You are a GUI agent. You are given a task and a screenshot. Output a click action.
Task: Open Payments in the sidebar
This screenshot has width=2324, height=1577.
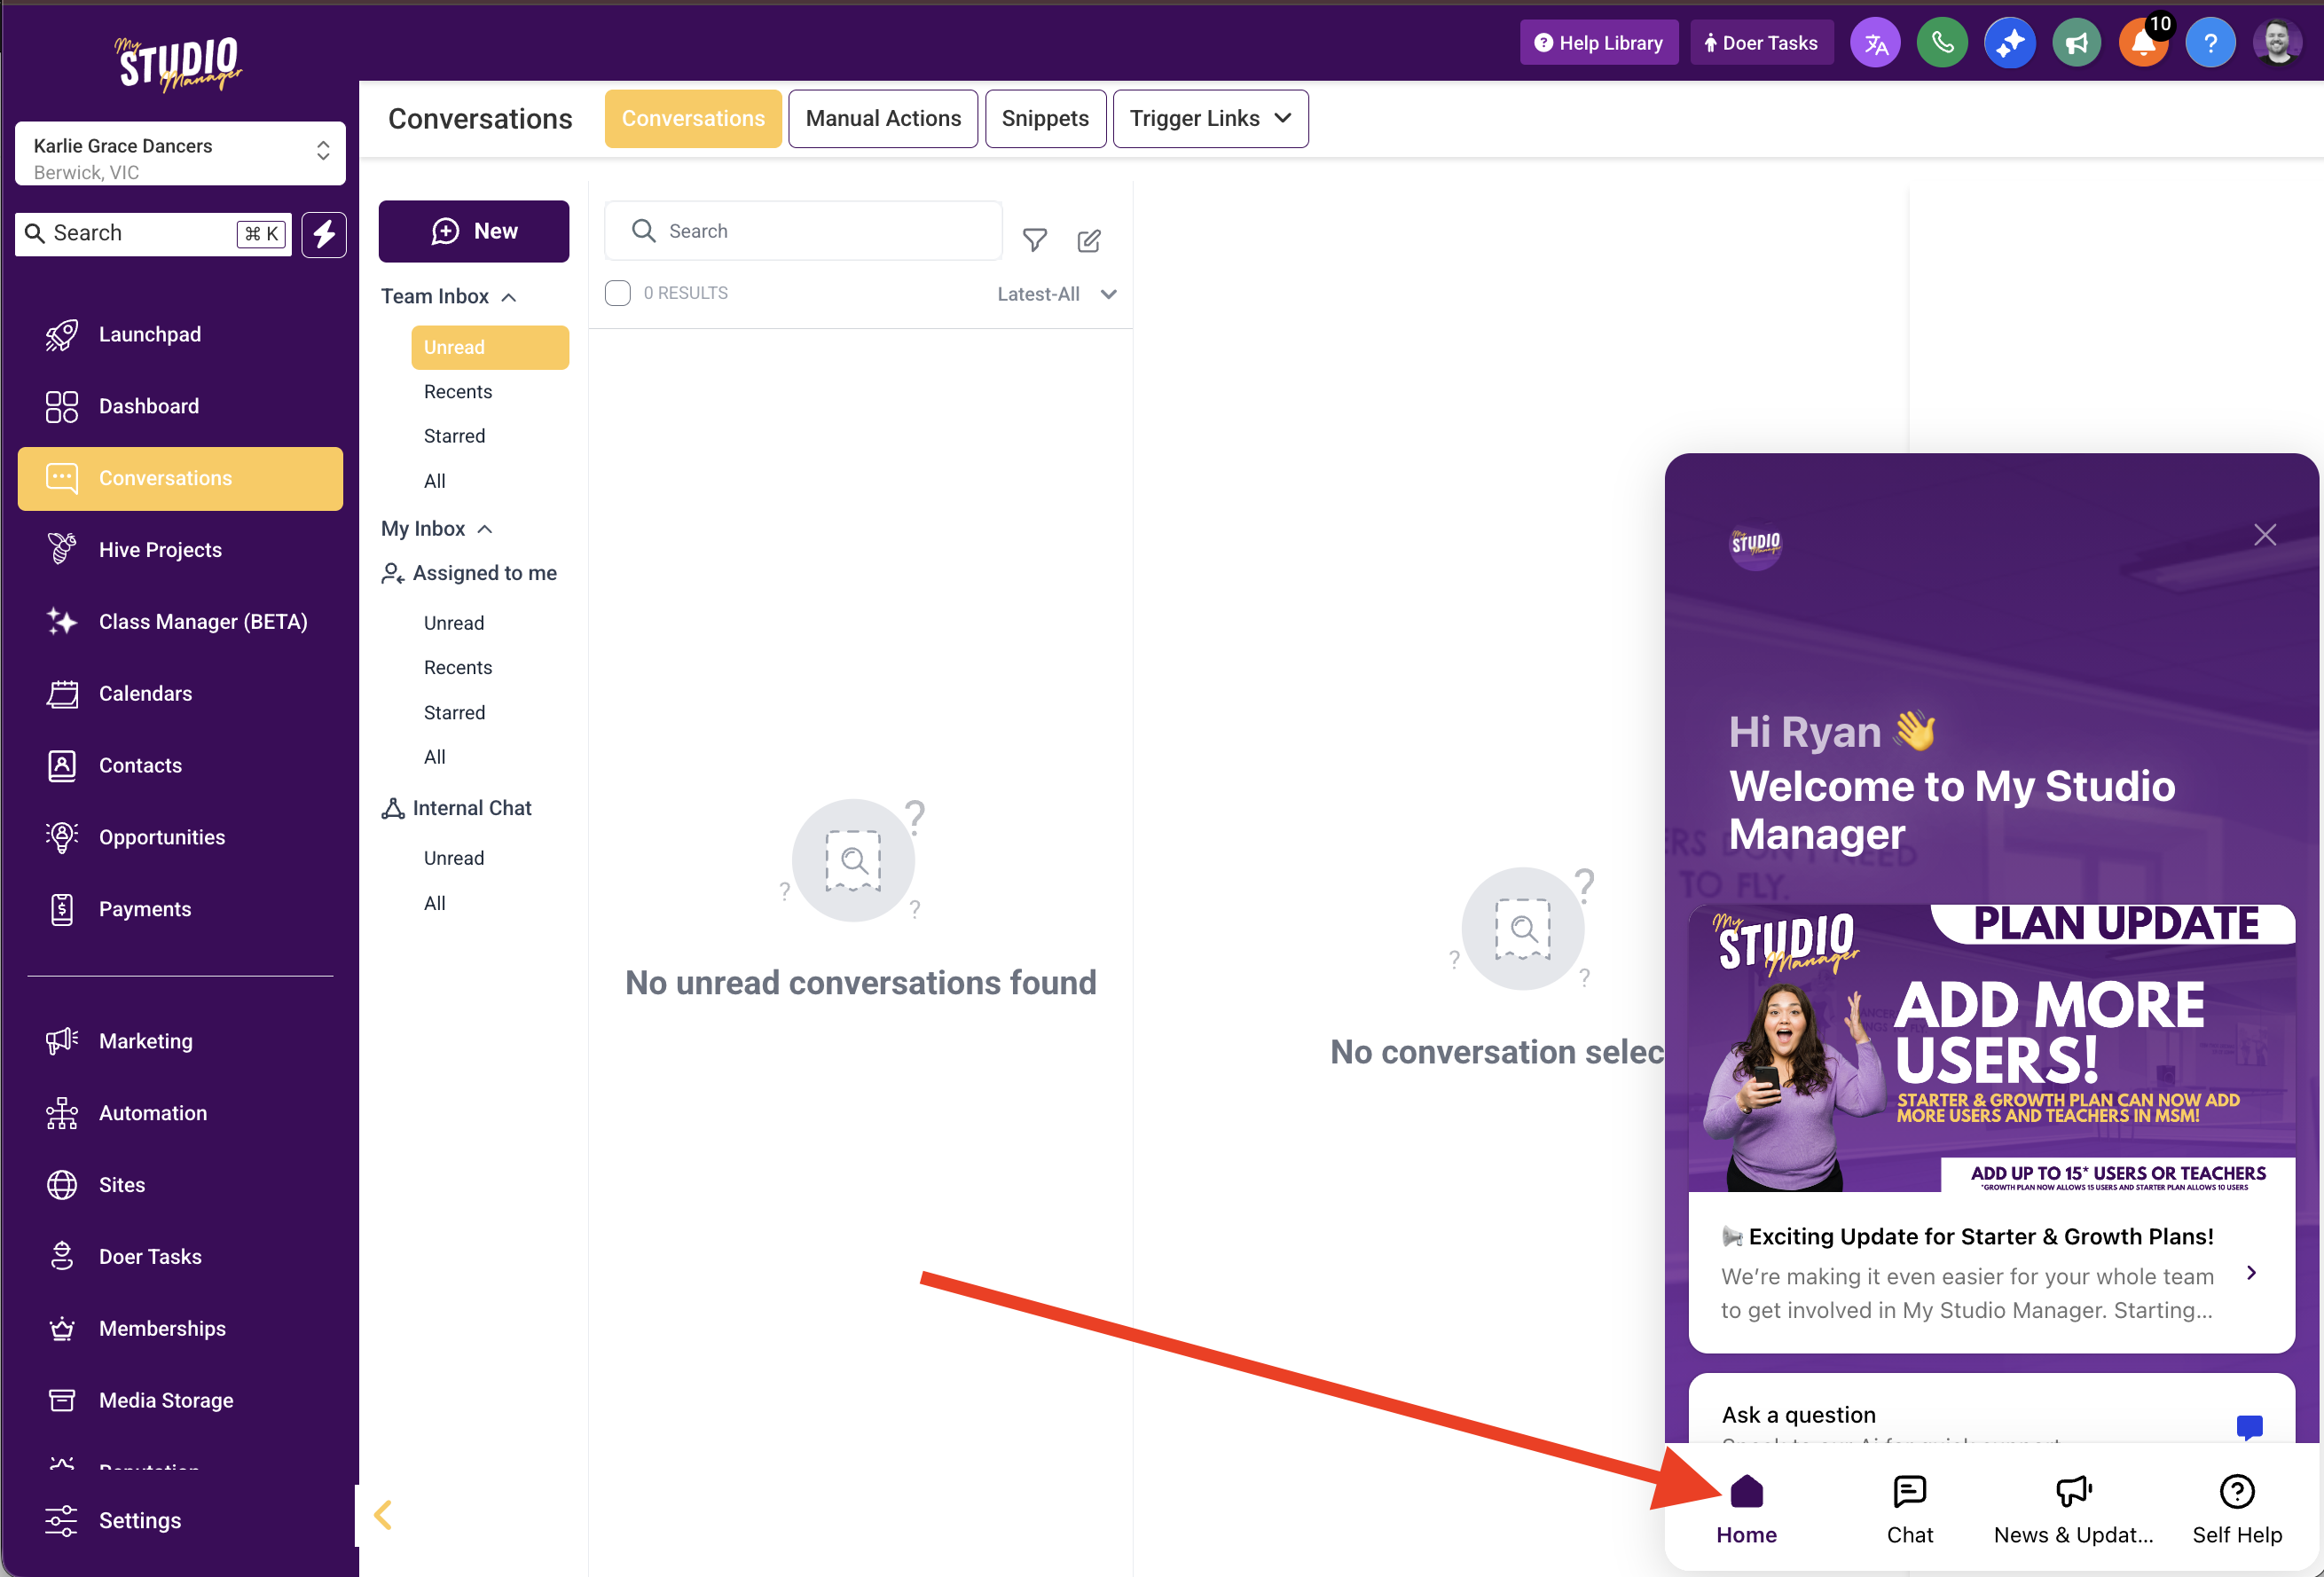(180, 910)
